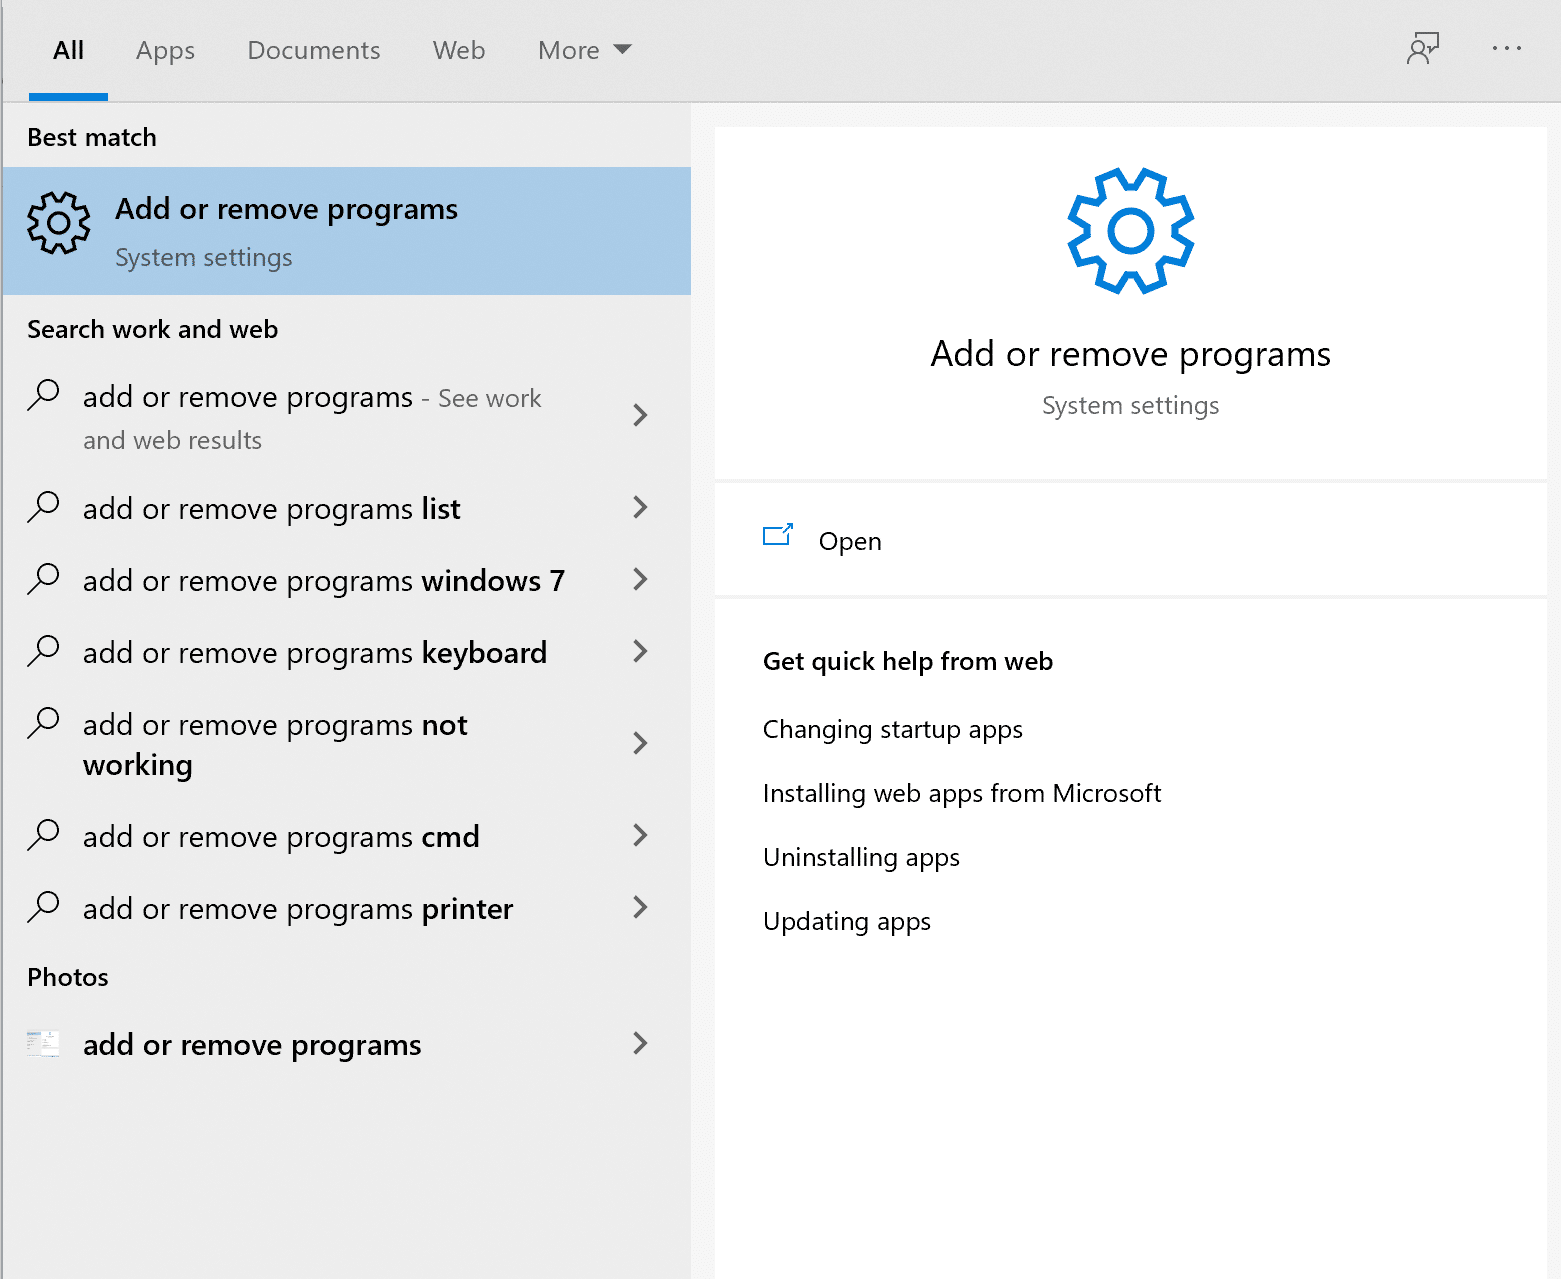Open the 'Changing startup apps' help link

893,729
